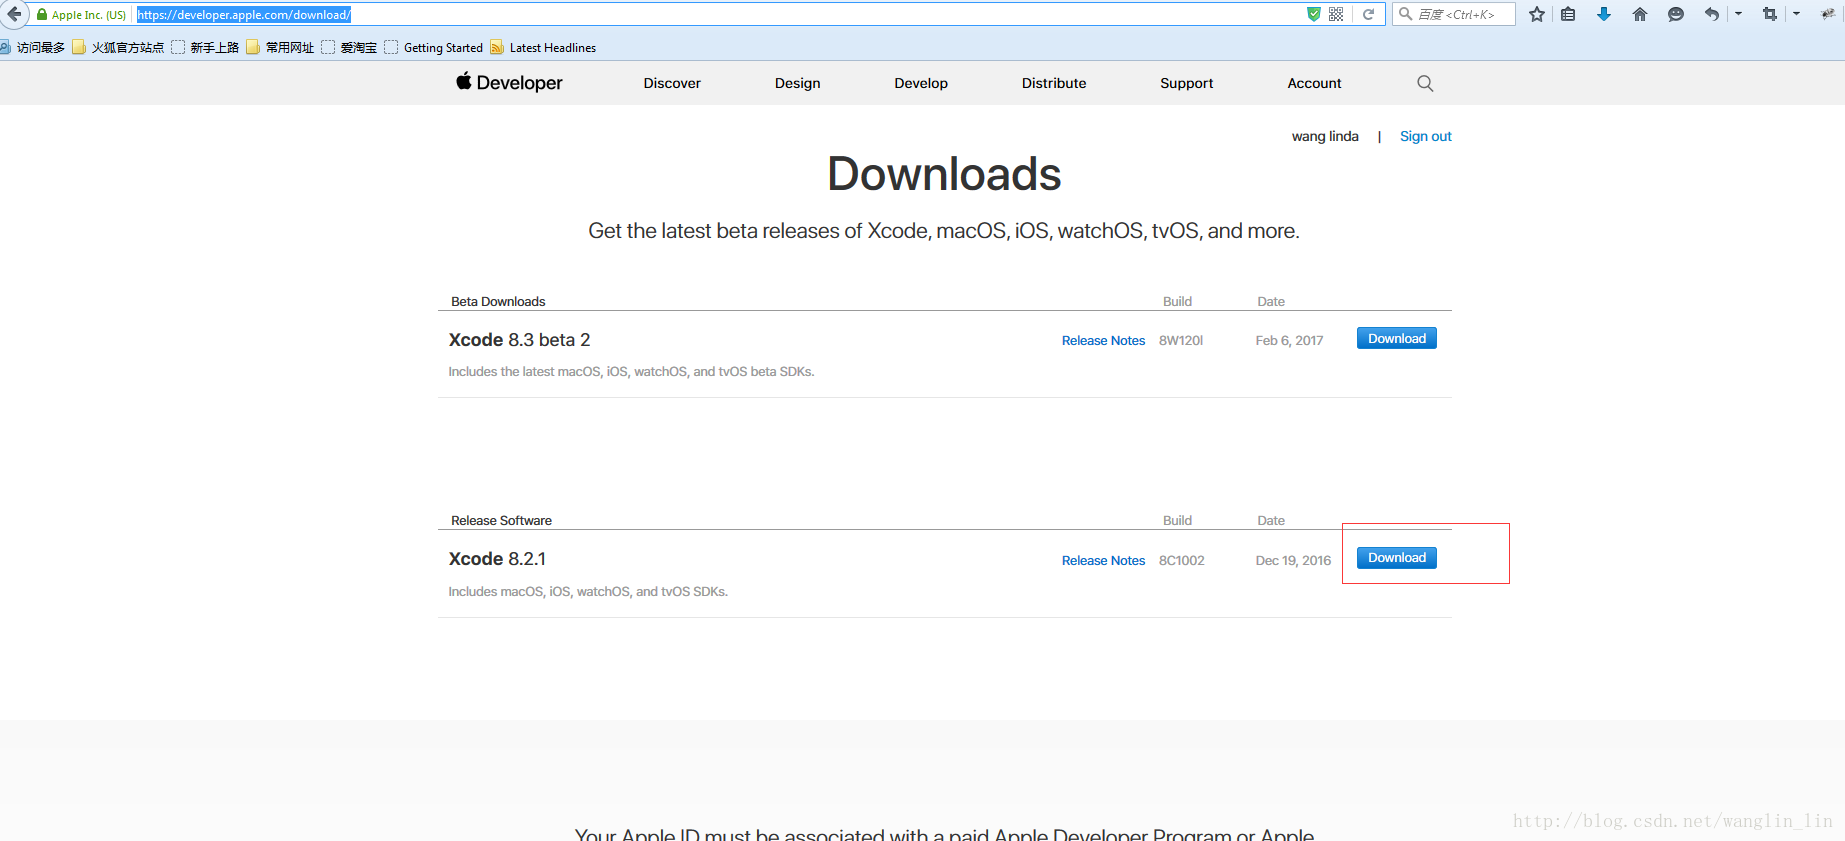Viewport: 1845px width, 841px height.
Task: Click the magnifier icon in Baidu search box
Action: pyautogui.click(x=1405, y=14)
